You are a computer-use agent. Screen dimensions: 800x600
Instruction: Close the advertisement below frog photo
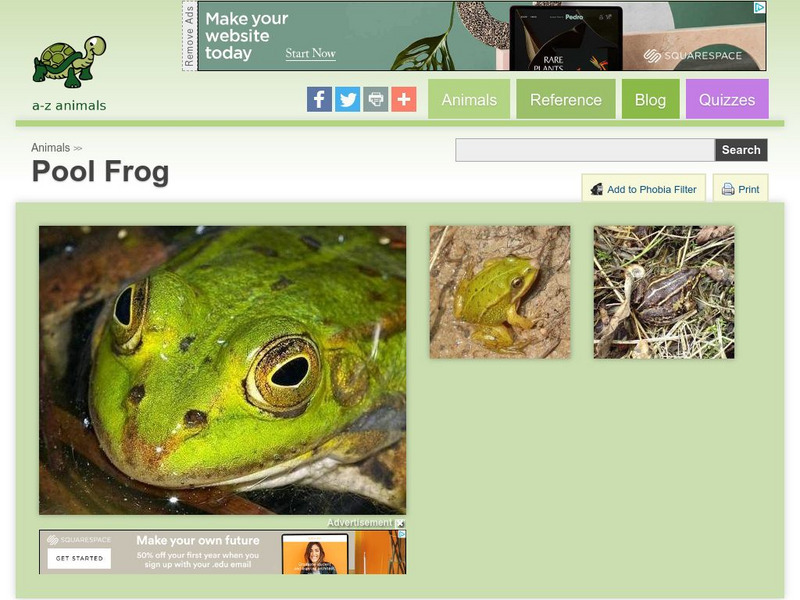(401, 523)
